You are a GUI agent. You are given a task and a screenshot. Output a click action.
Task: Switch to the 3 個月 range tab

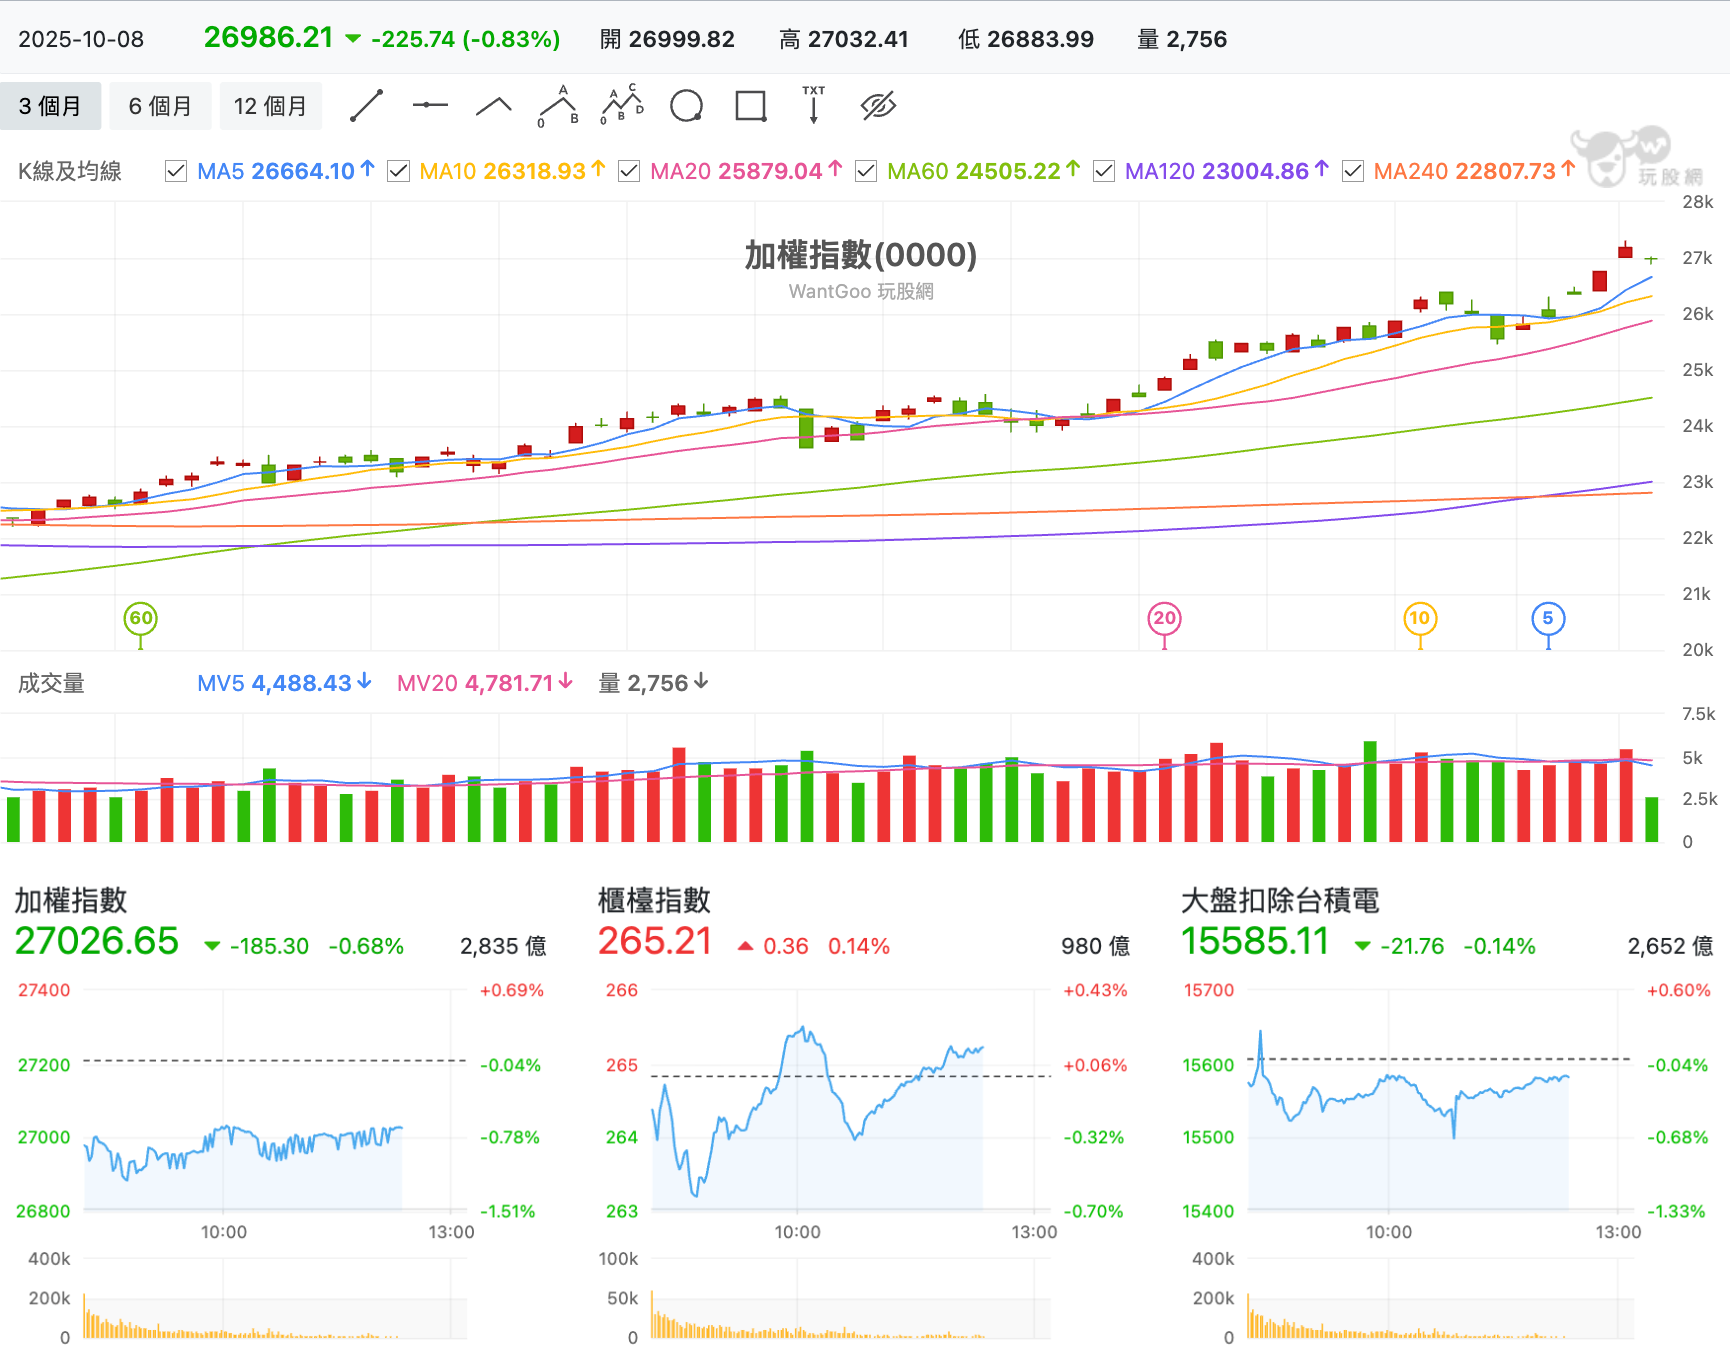(x=50, y=106)
